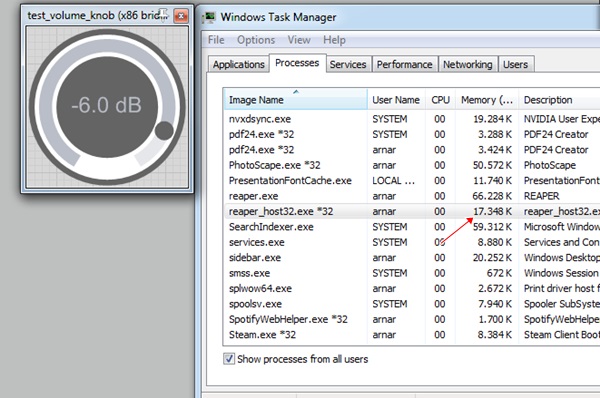Image resolution: width=600 pixels, height=398 pixels.
Task: Switch to the Applications tab
Action: pos(238,64)
